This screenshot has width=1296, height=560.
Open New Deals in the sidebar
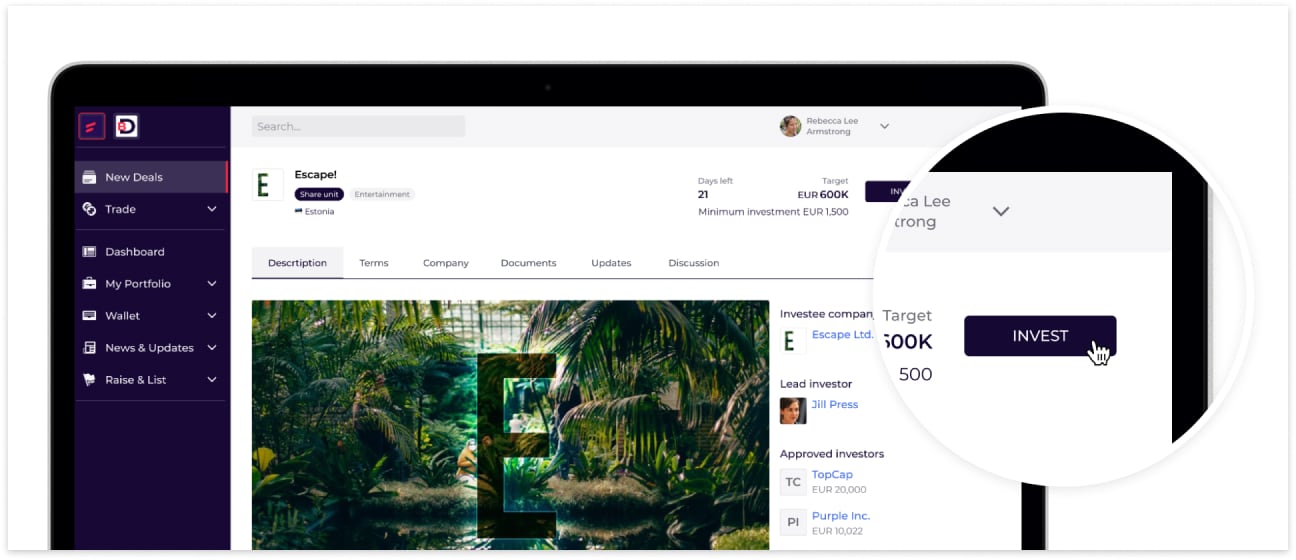151,177
